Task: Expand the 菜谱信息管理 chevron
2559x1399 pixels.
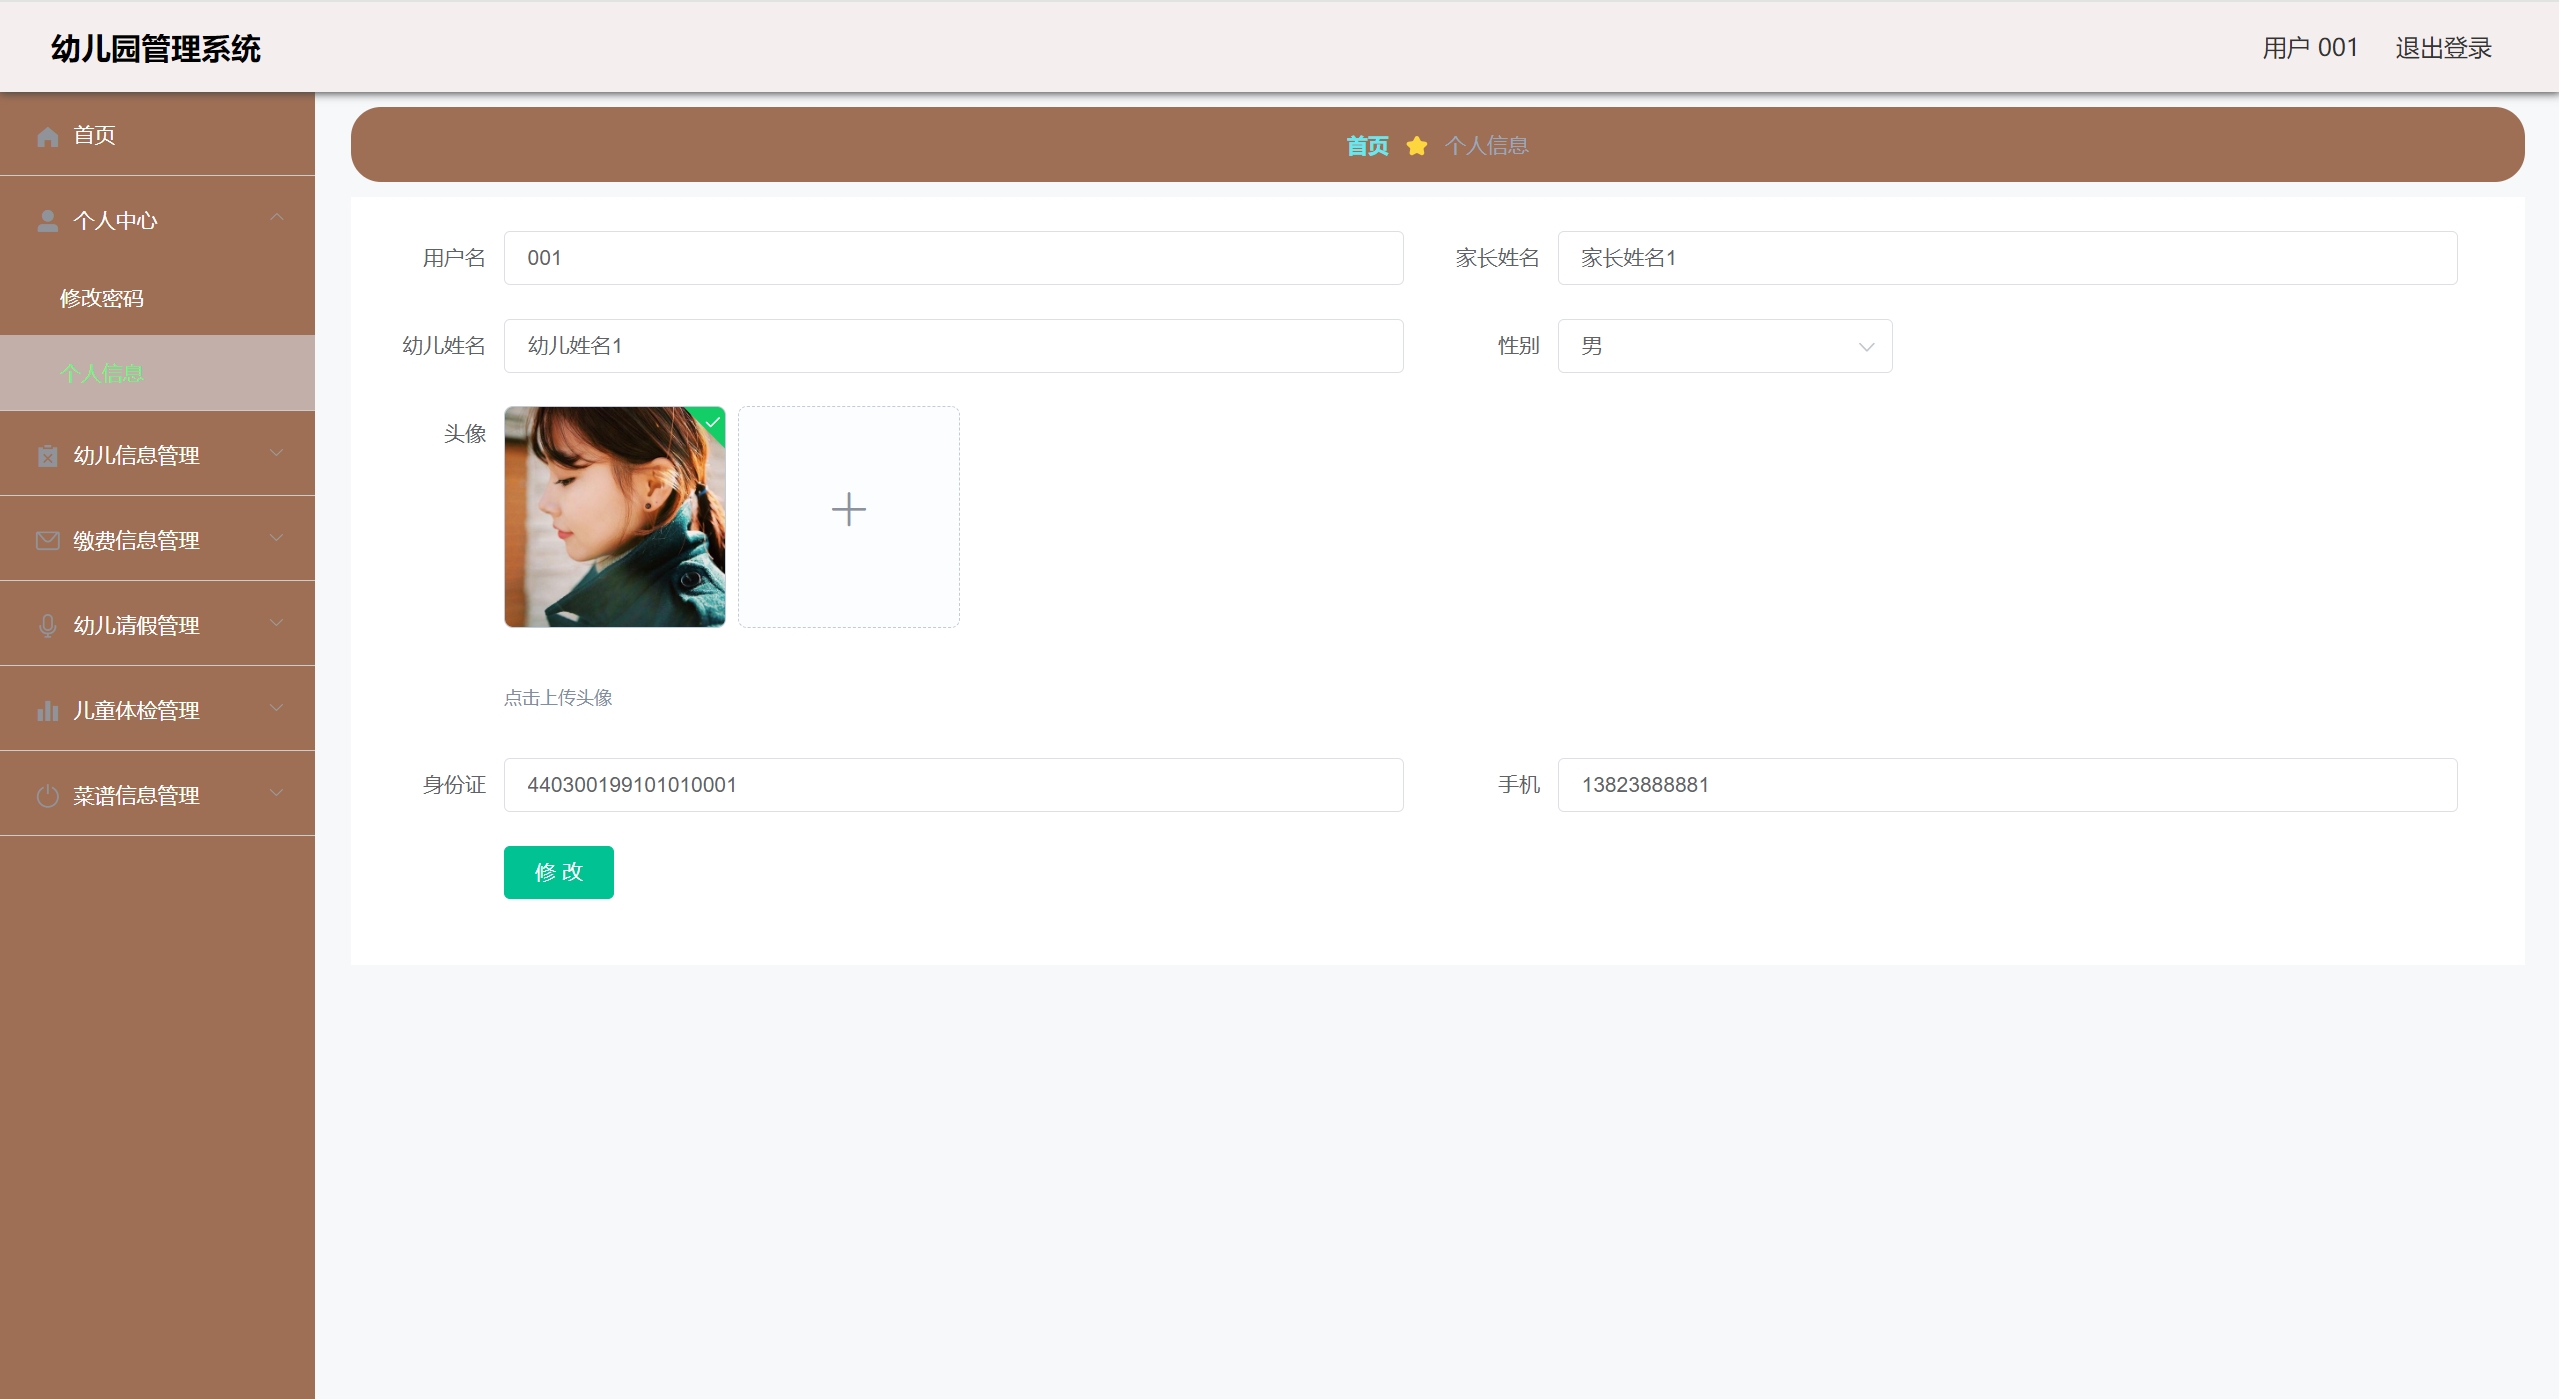Action: [277, 794]
